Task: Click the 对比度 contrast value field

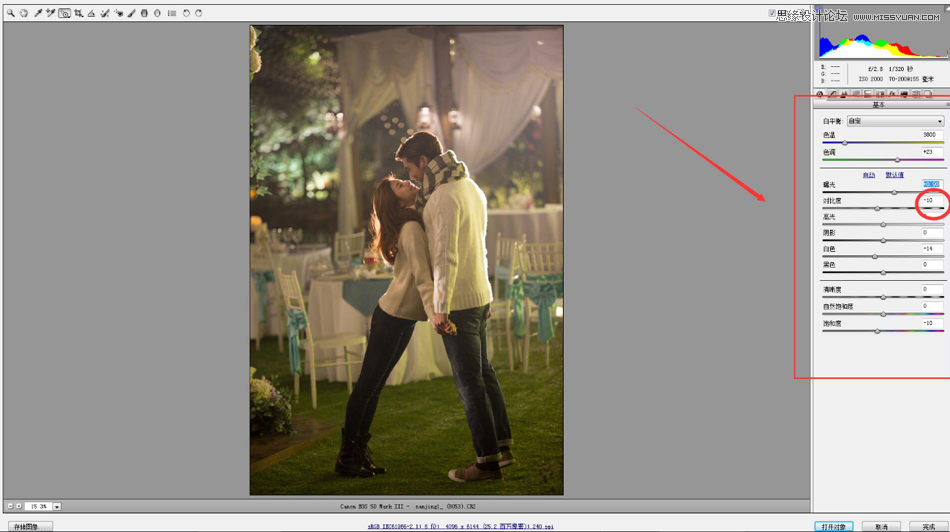Action: (x=929, y=201)
